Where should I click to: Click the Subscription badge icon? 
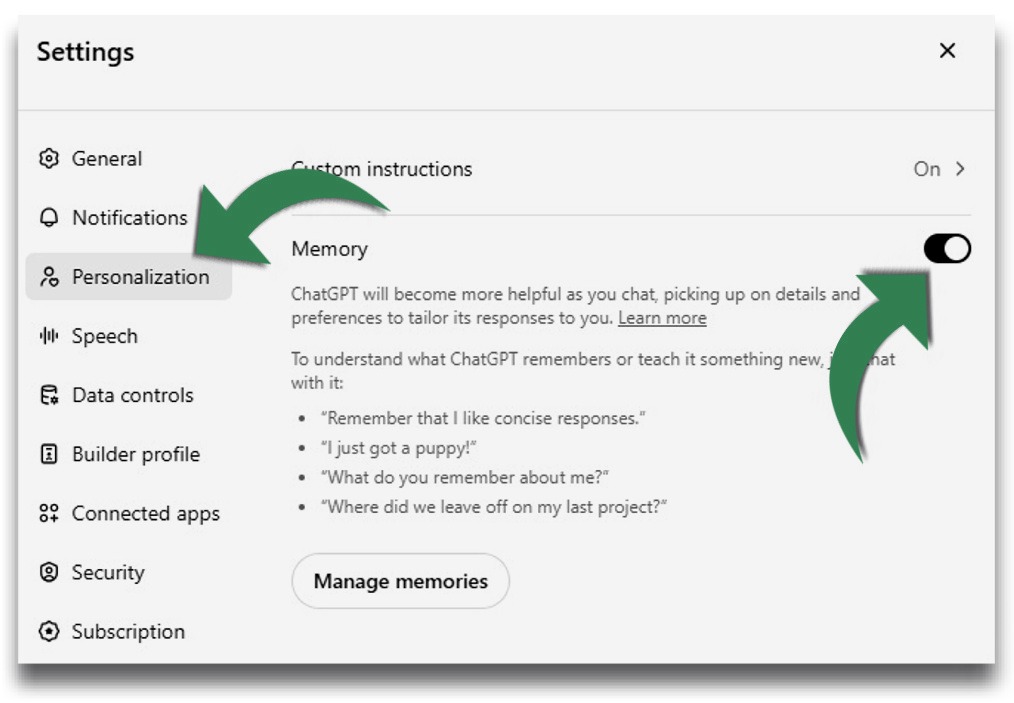(x=48, y=632)
